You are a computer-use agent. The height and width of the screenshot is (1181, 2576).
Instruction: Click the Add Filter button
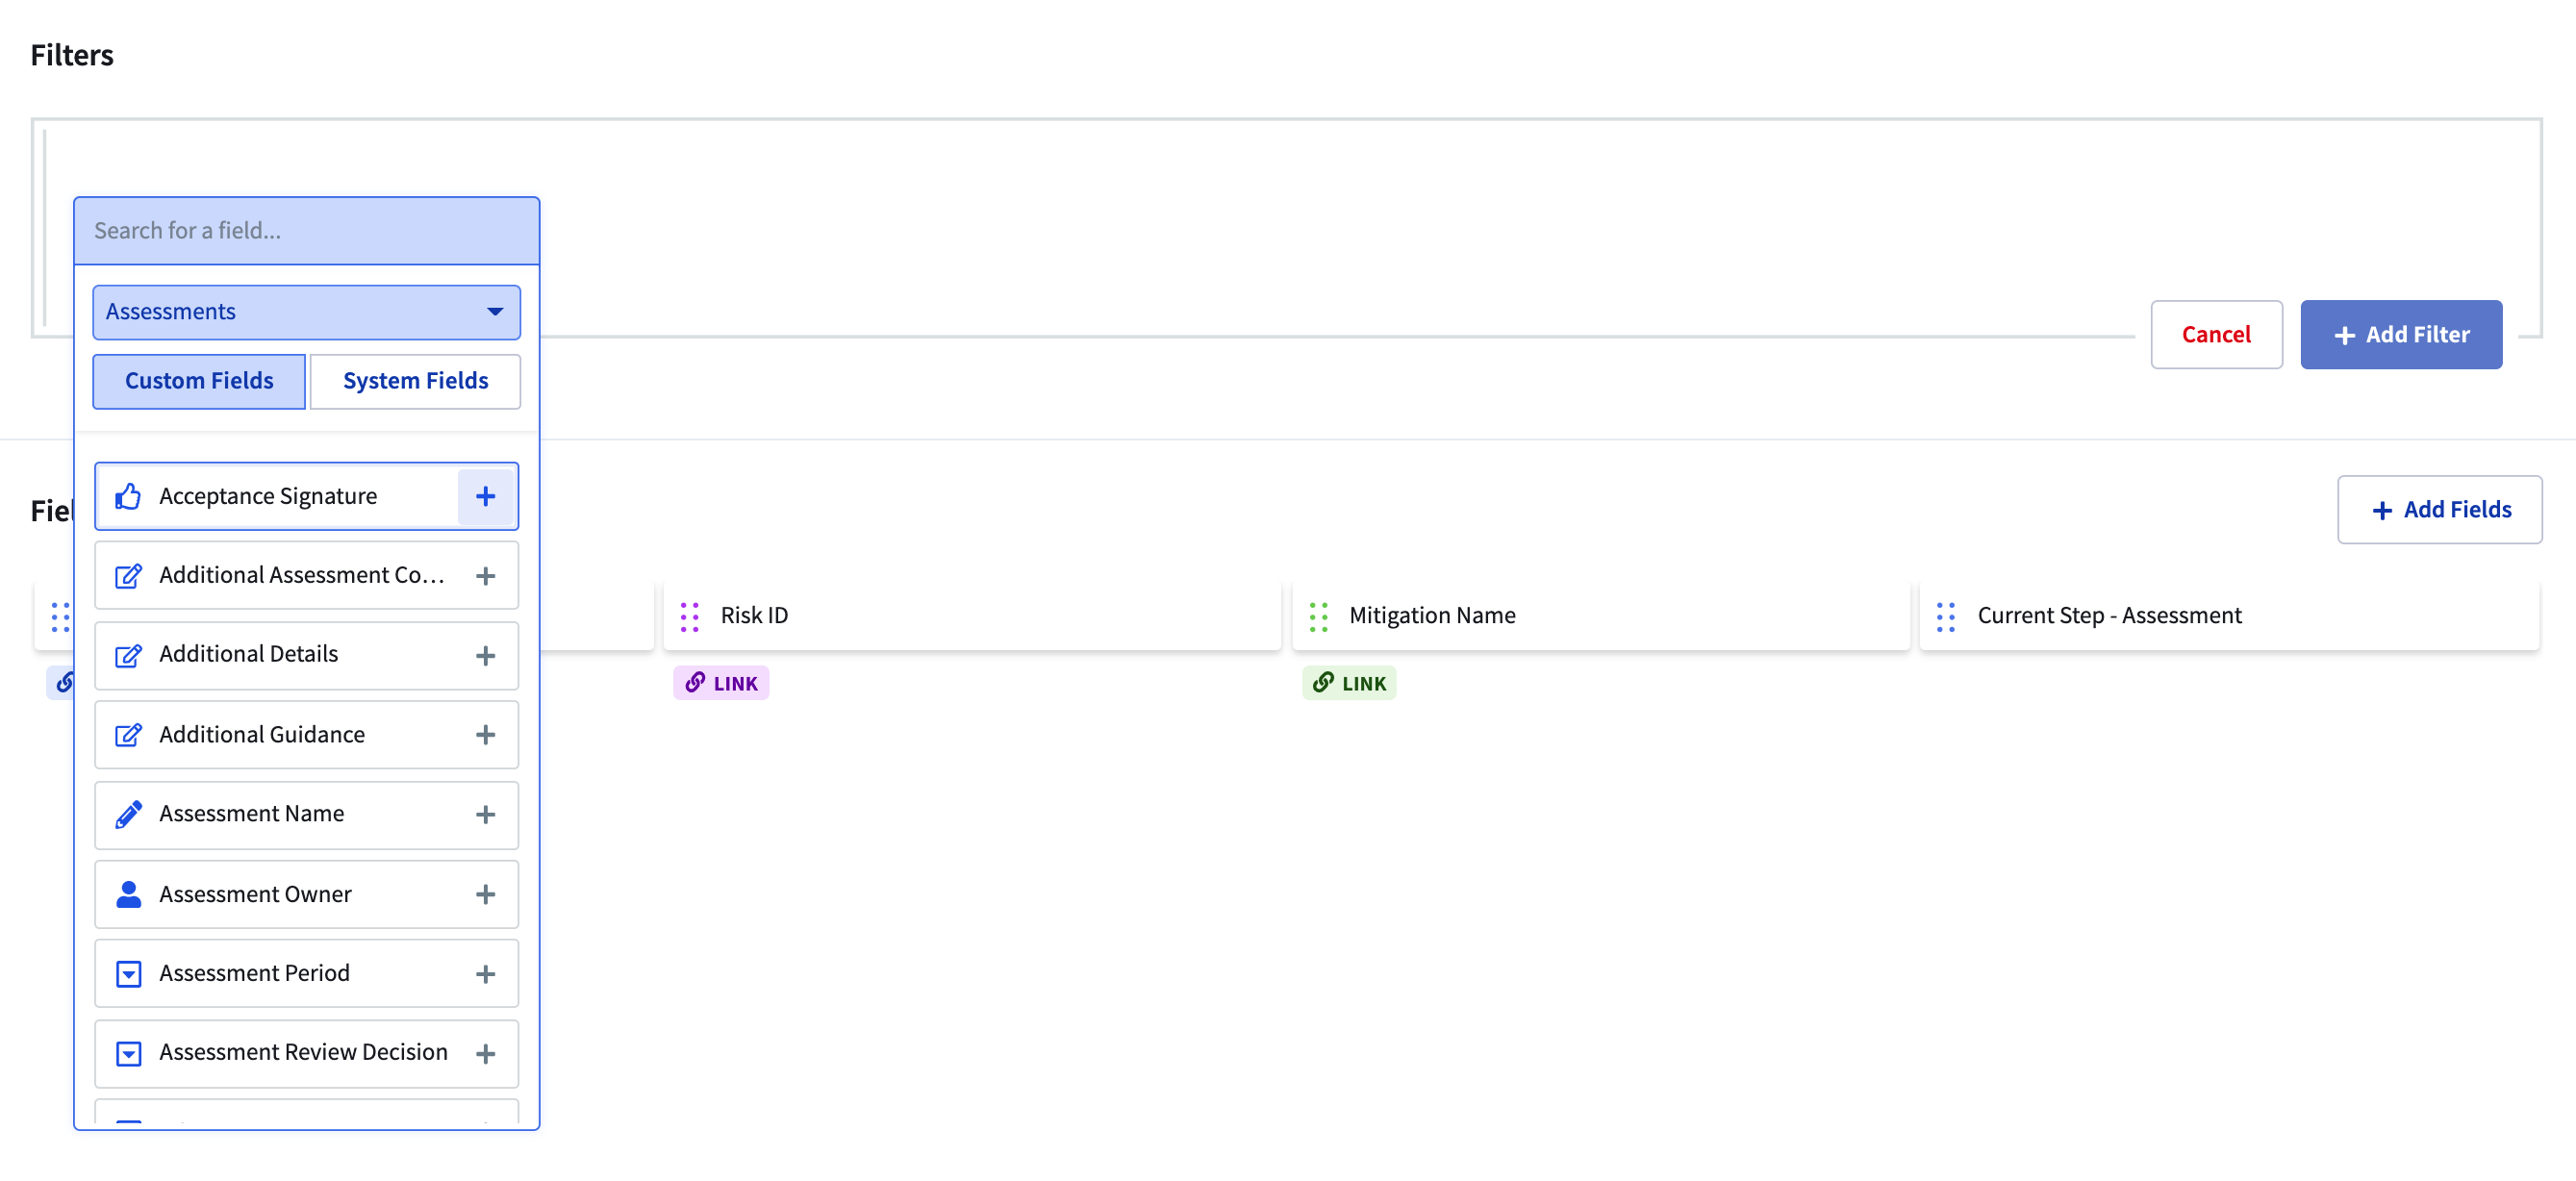2401,334
